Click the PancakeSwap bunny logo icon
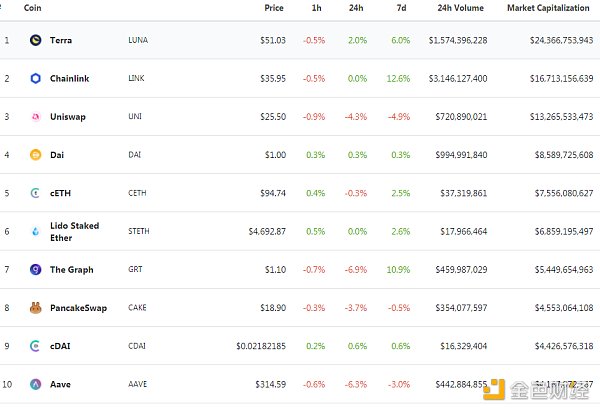 pyautogui.click(x=35, y=308)
